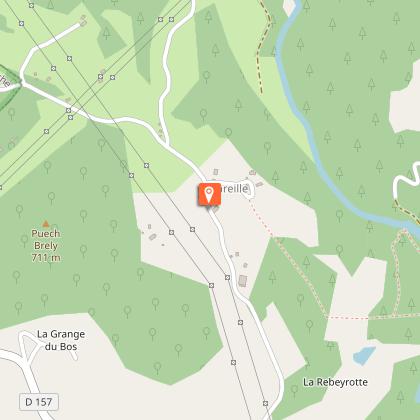Viewport: 420px width, 420px height.
Task: Click the grey building west of the power lines
Action: tap(152, 237)
